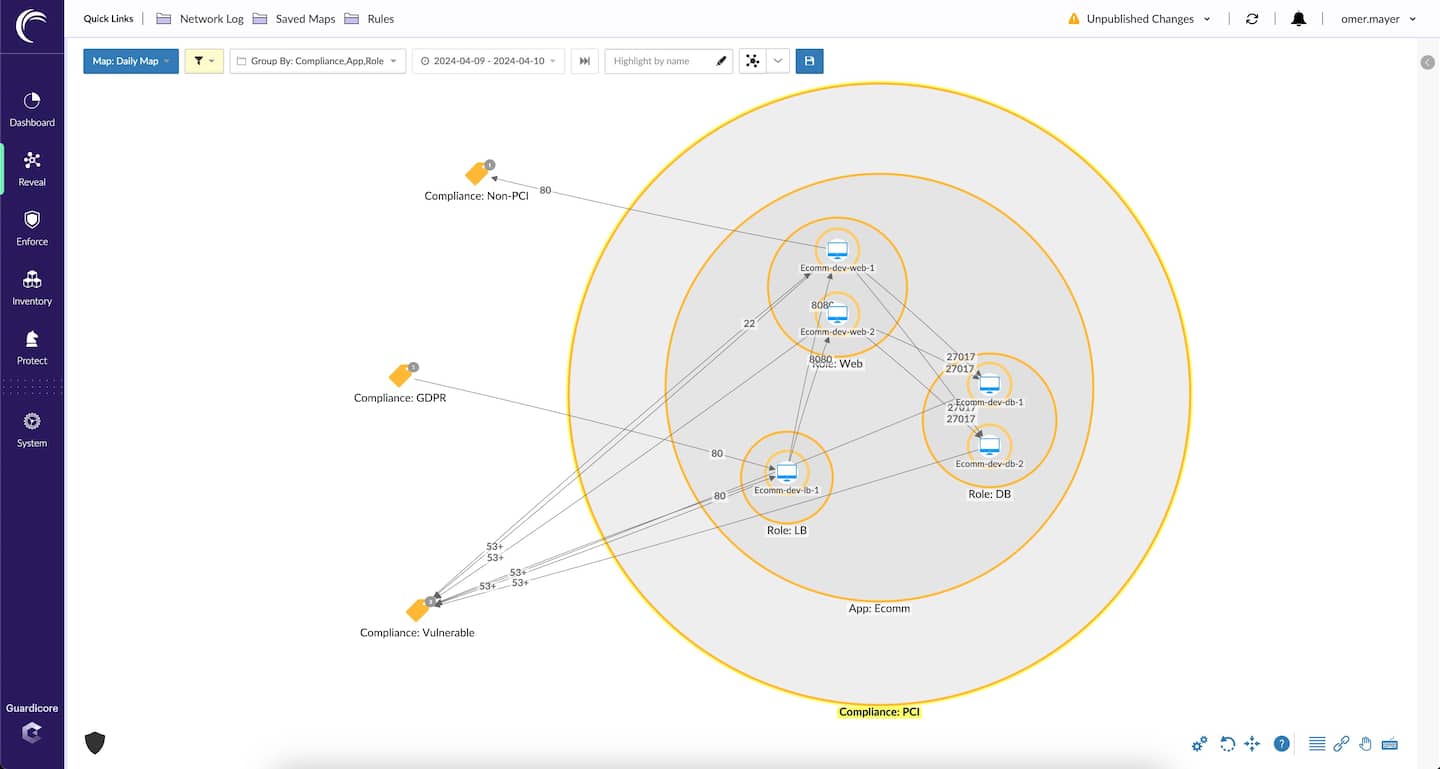Open the date range dropdown

click(488, 61)
